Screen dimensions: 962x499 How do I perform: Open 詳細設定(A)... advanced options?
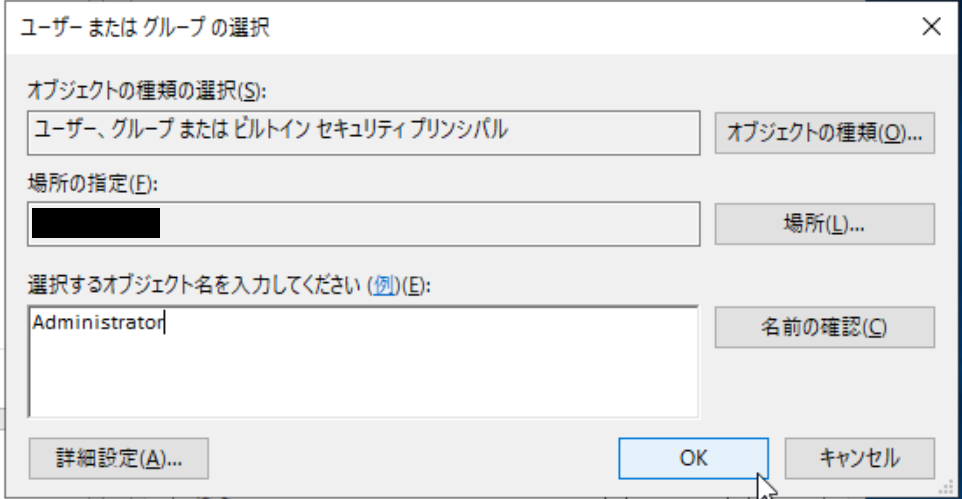click(x=119, y=458)
